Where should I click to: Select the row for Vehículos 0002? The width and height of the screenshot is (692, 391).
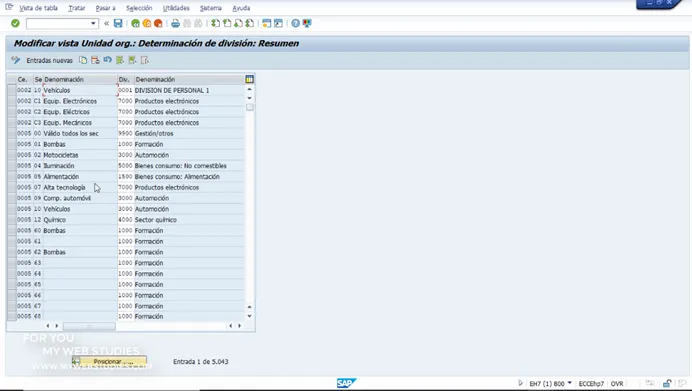(x=12, y=90)
